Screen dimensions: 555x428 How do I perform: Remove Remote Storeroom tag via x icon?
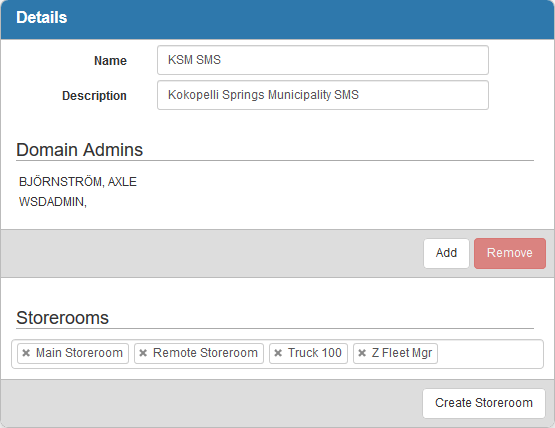[x=143, y=353]
